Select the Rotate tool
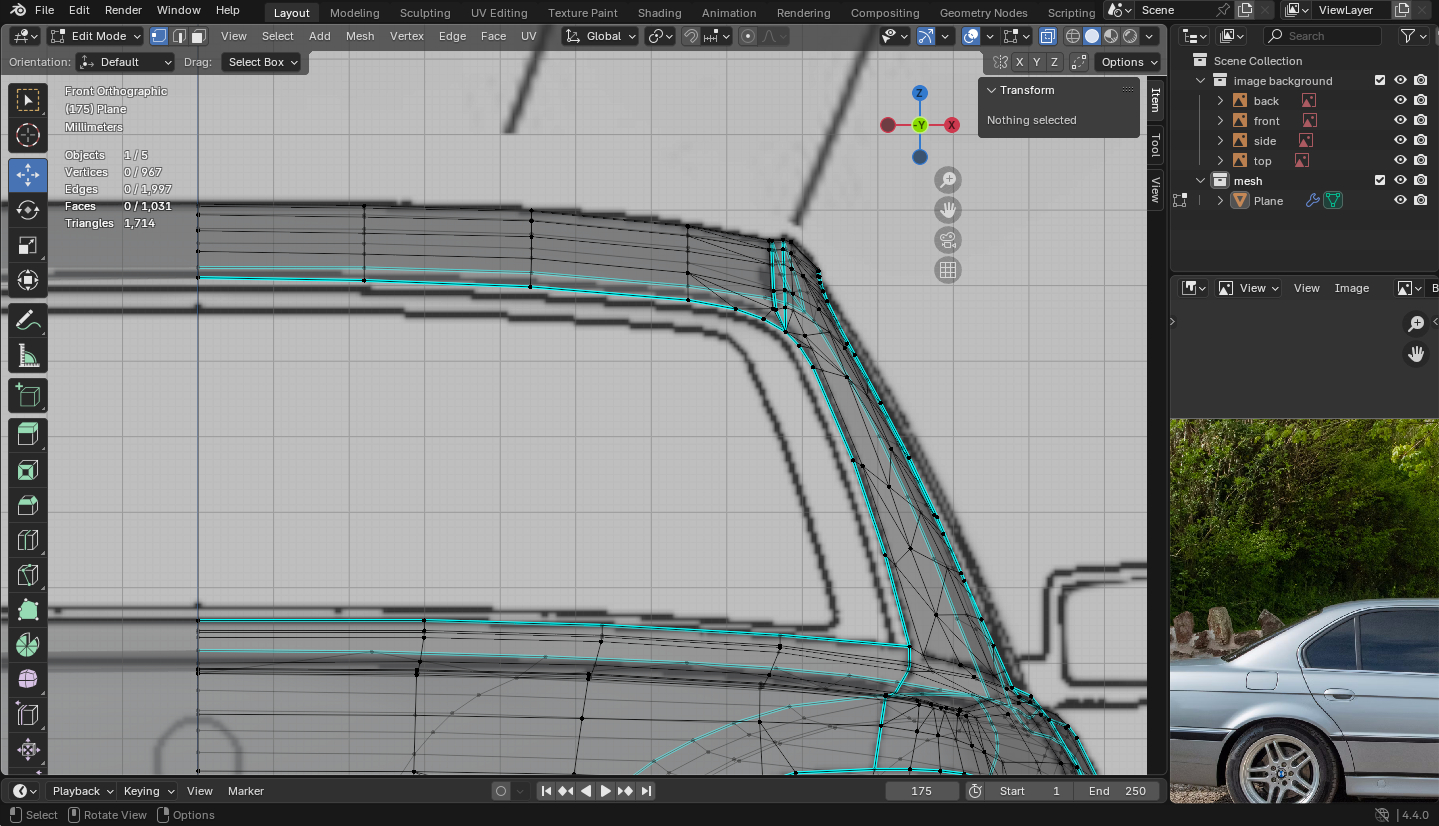Image resolution: width=1439 pixels, height=826 pixels. tap(28, 210)
